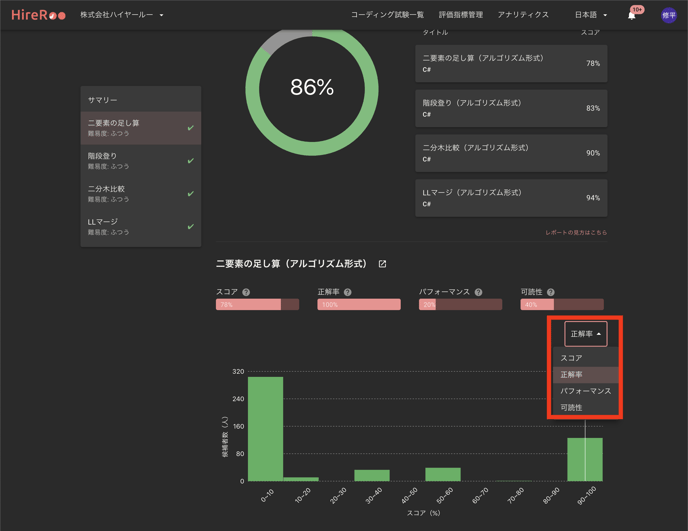Open LLマージ (アルゴリズム形式) score card
688x531 pixels.
coord(511,197)
